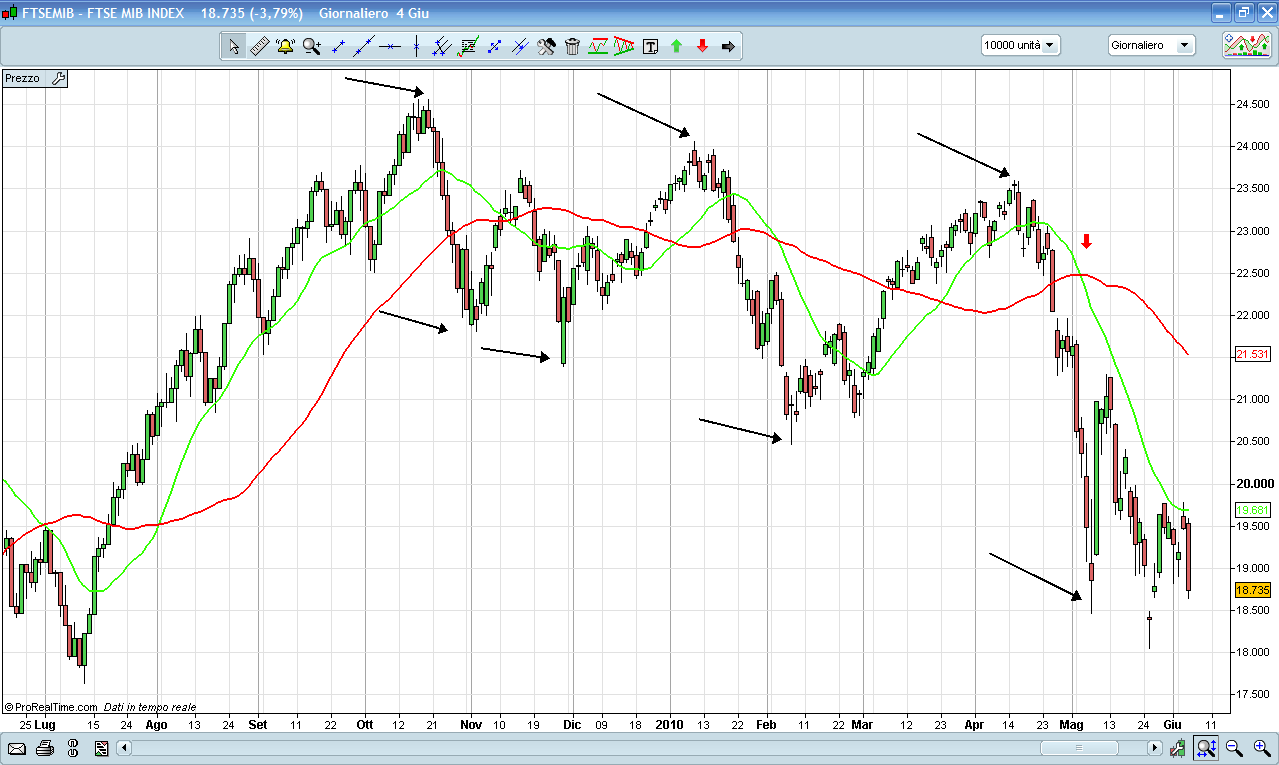
Task: Click the horizontal scrollbar left arrow
Action: (x=124, y=748)
